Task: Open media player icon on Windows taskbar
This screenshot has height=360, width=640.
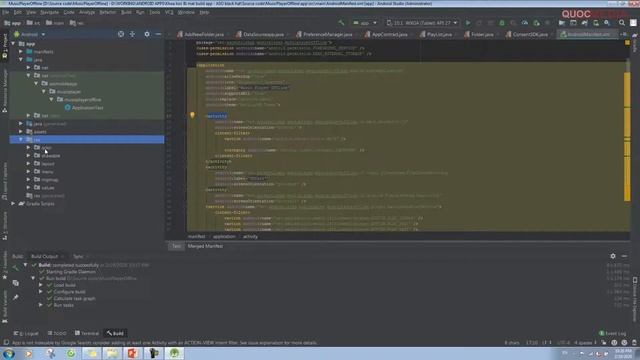Action: point(29,353)
